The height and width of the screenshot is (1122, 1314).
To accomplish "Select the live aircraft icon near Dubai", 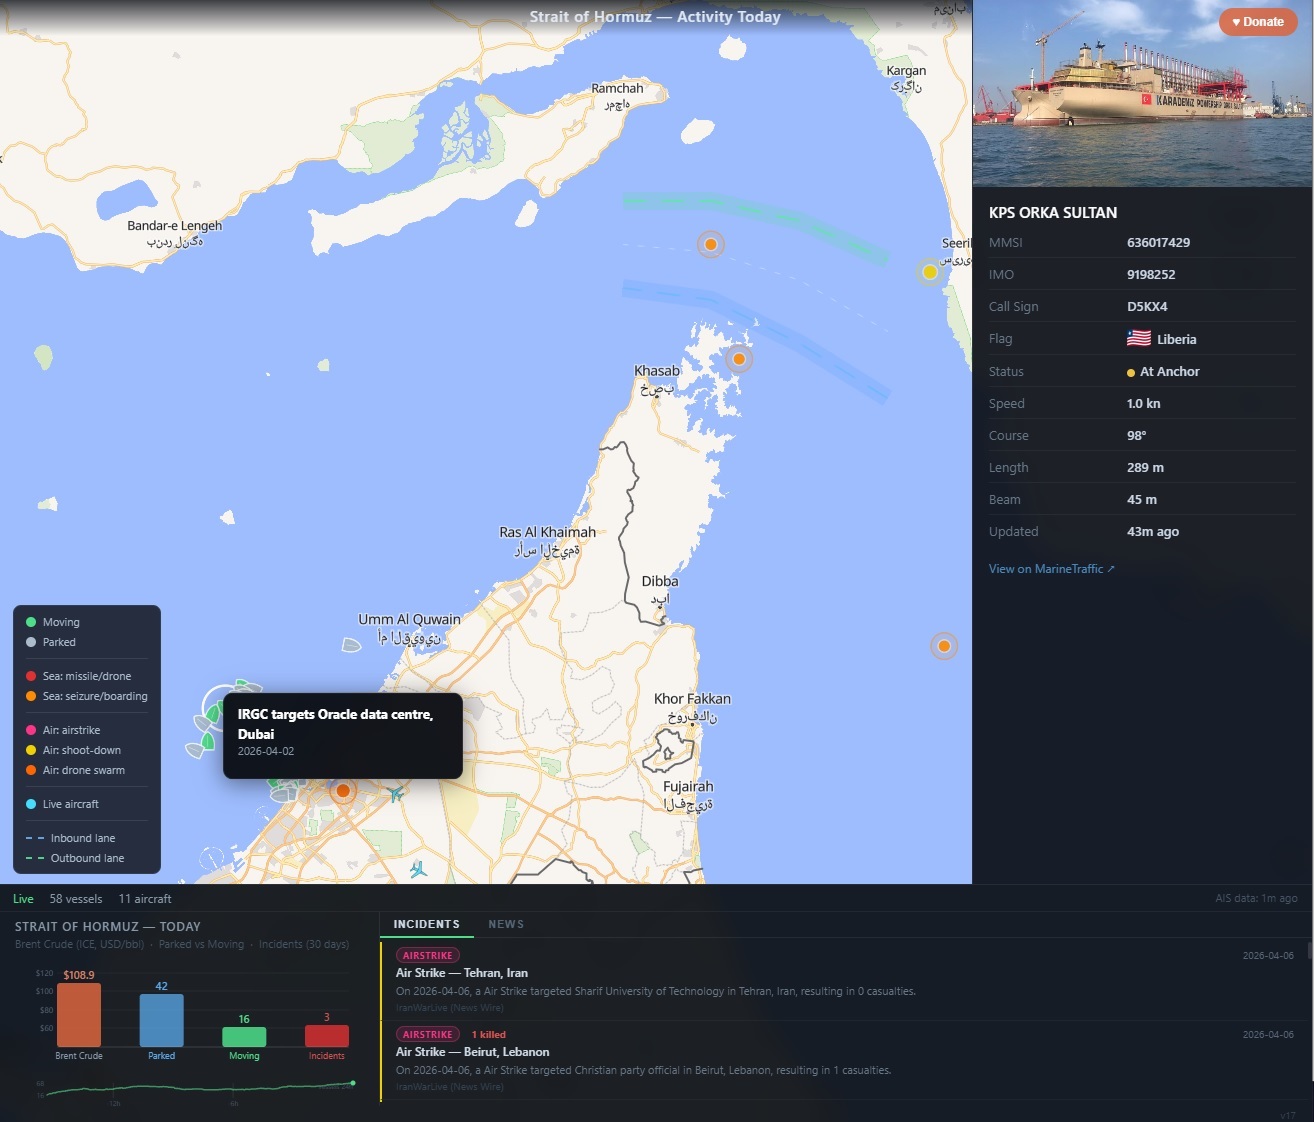I will point(397,794).
